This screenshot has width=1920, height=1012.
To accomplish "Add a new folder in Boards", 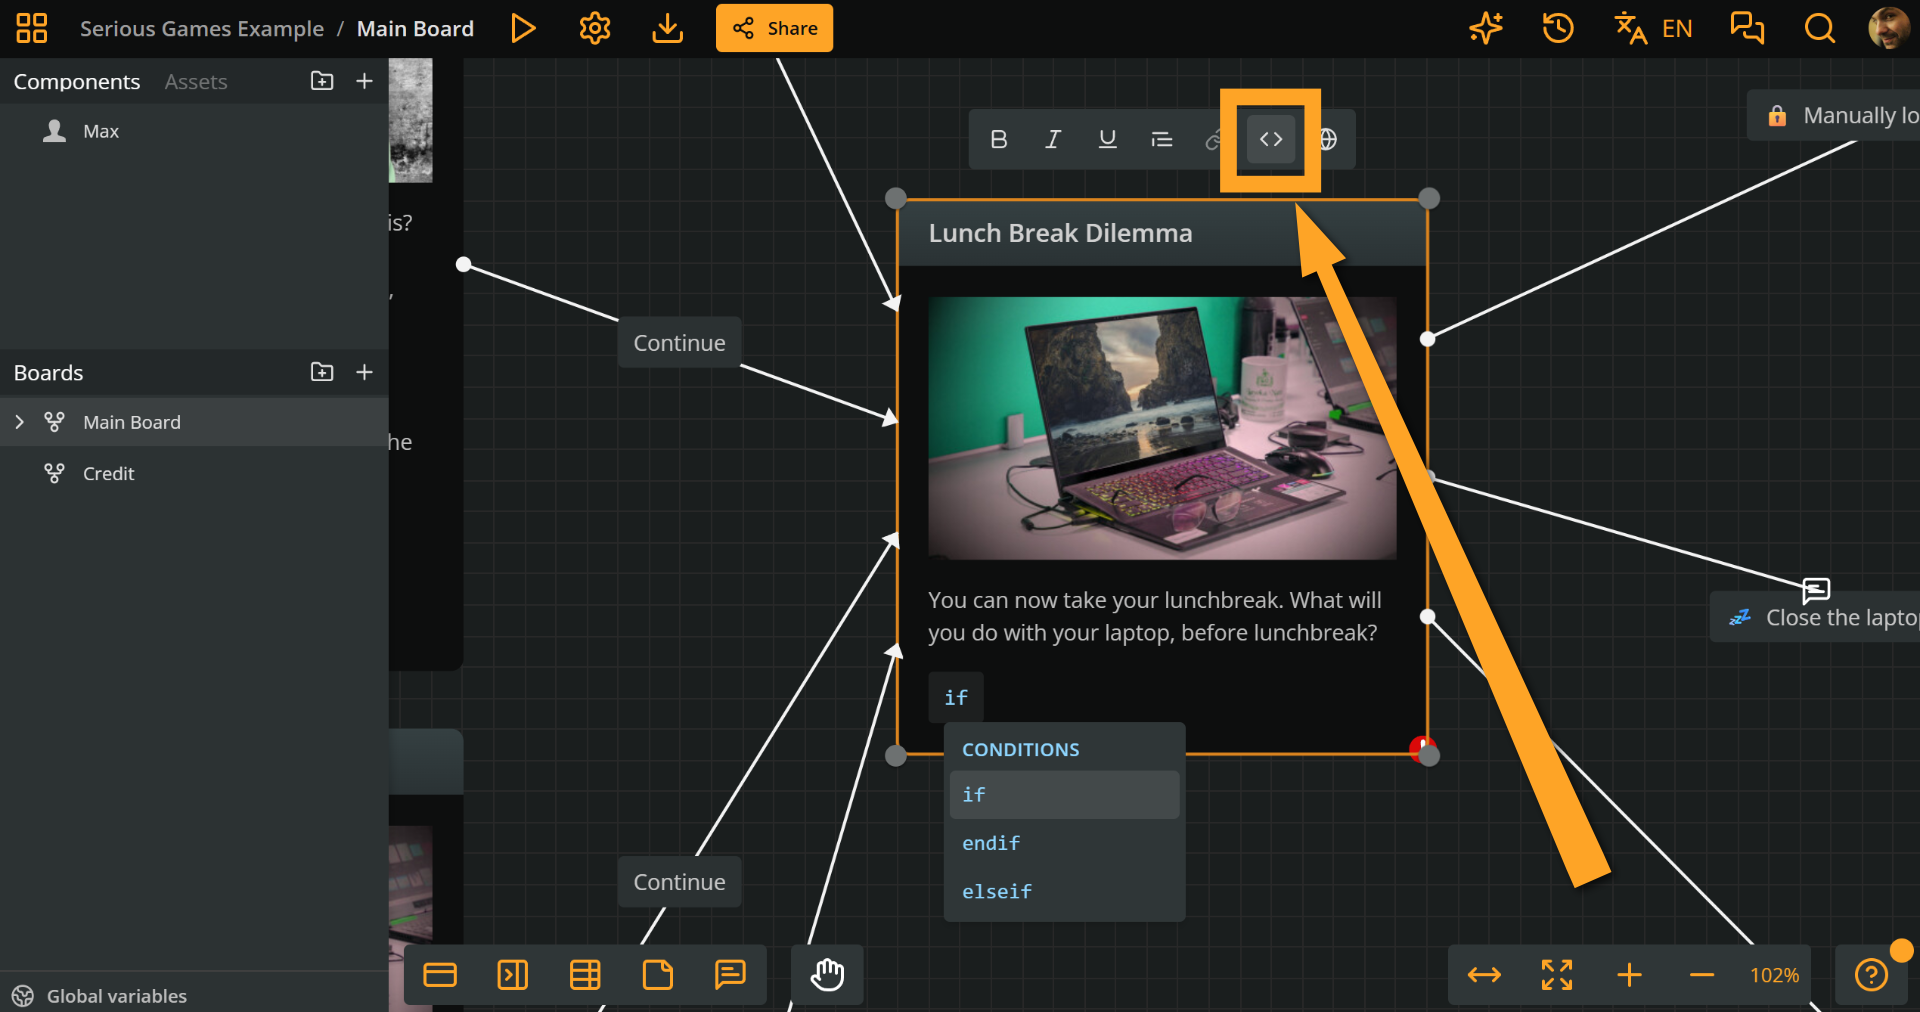I will tap(322, 372).
